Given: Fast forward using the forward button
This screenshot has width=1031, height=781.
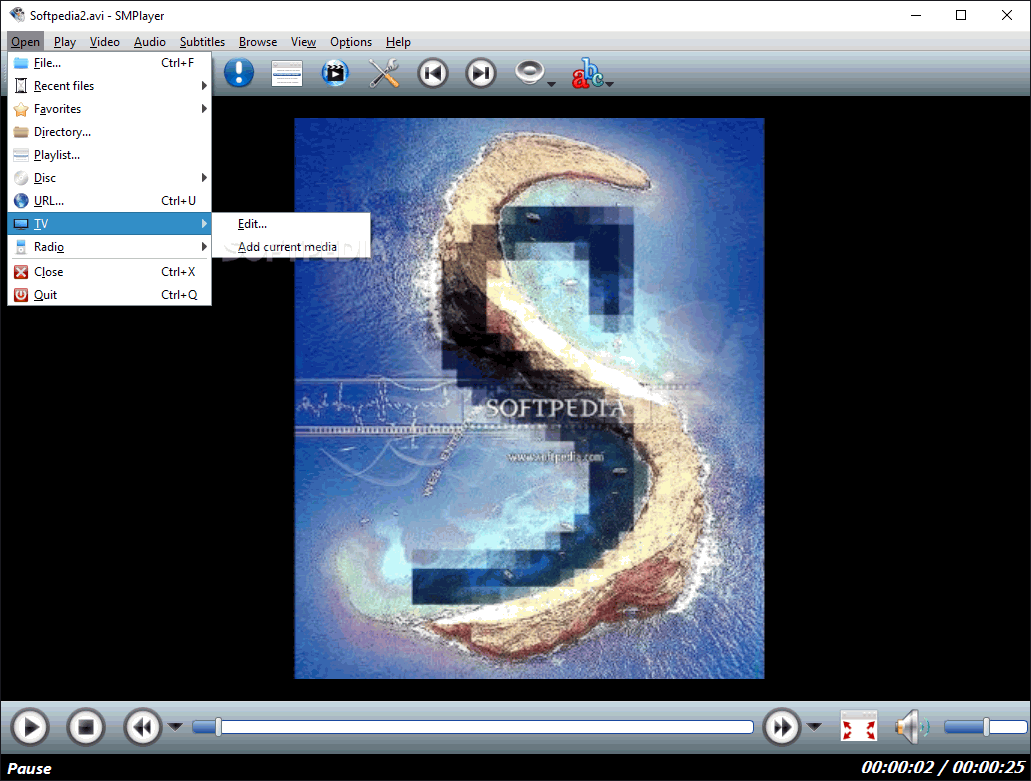Looking at the screenshot, I should (x=782, y=727).
